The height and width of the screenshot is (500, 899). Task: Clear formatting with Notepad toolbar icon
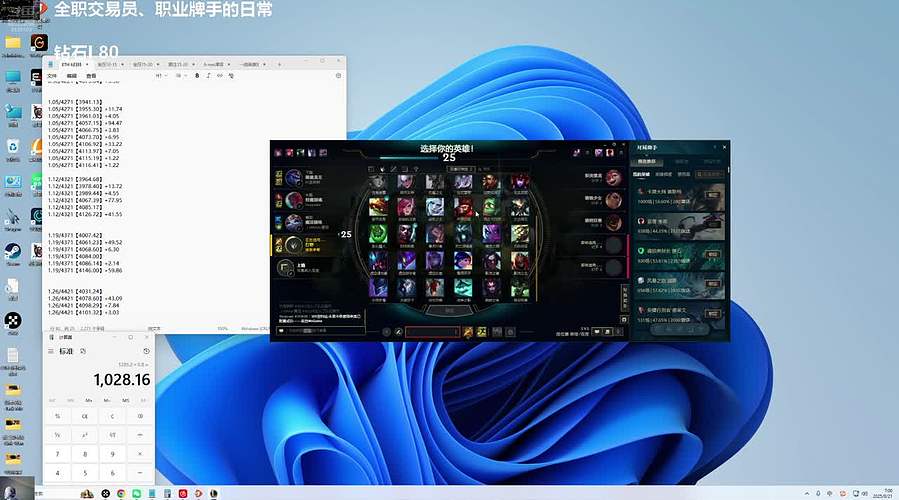[x=231, y=76]
